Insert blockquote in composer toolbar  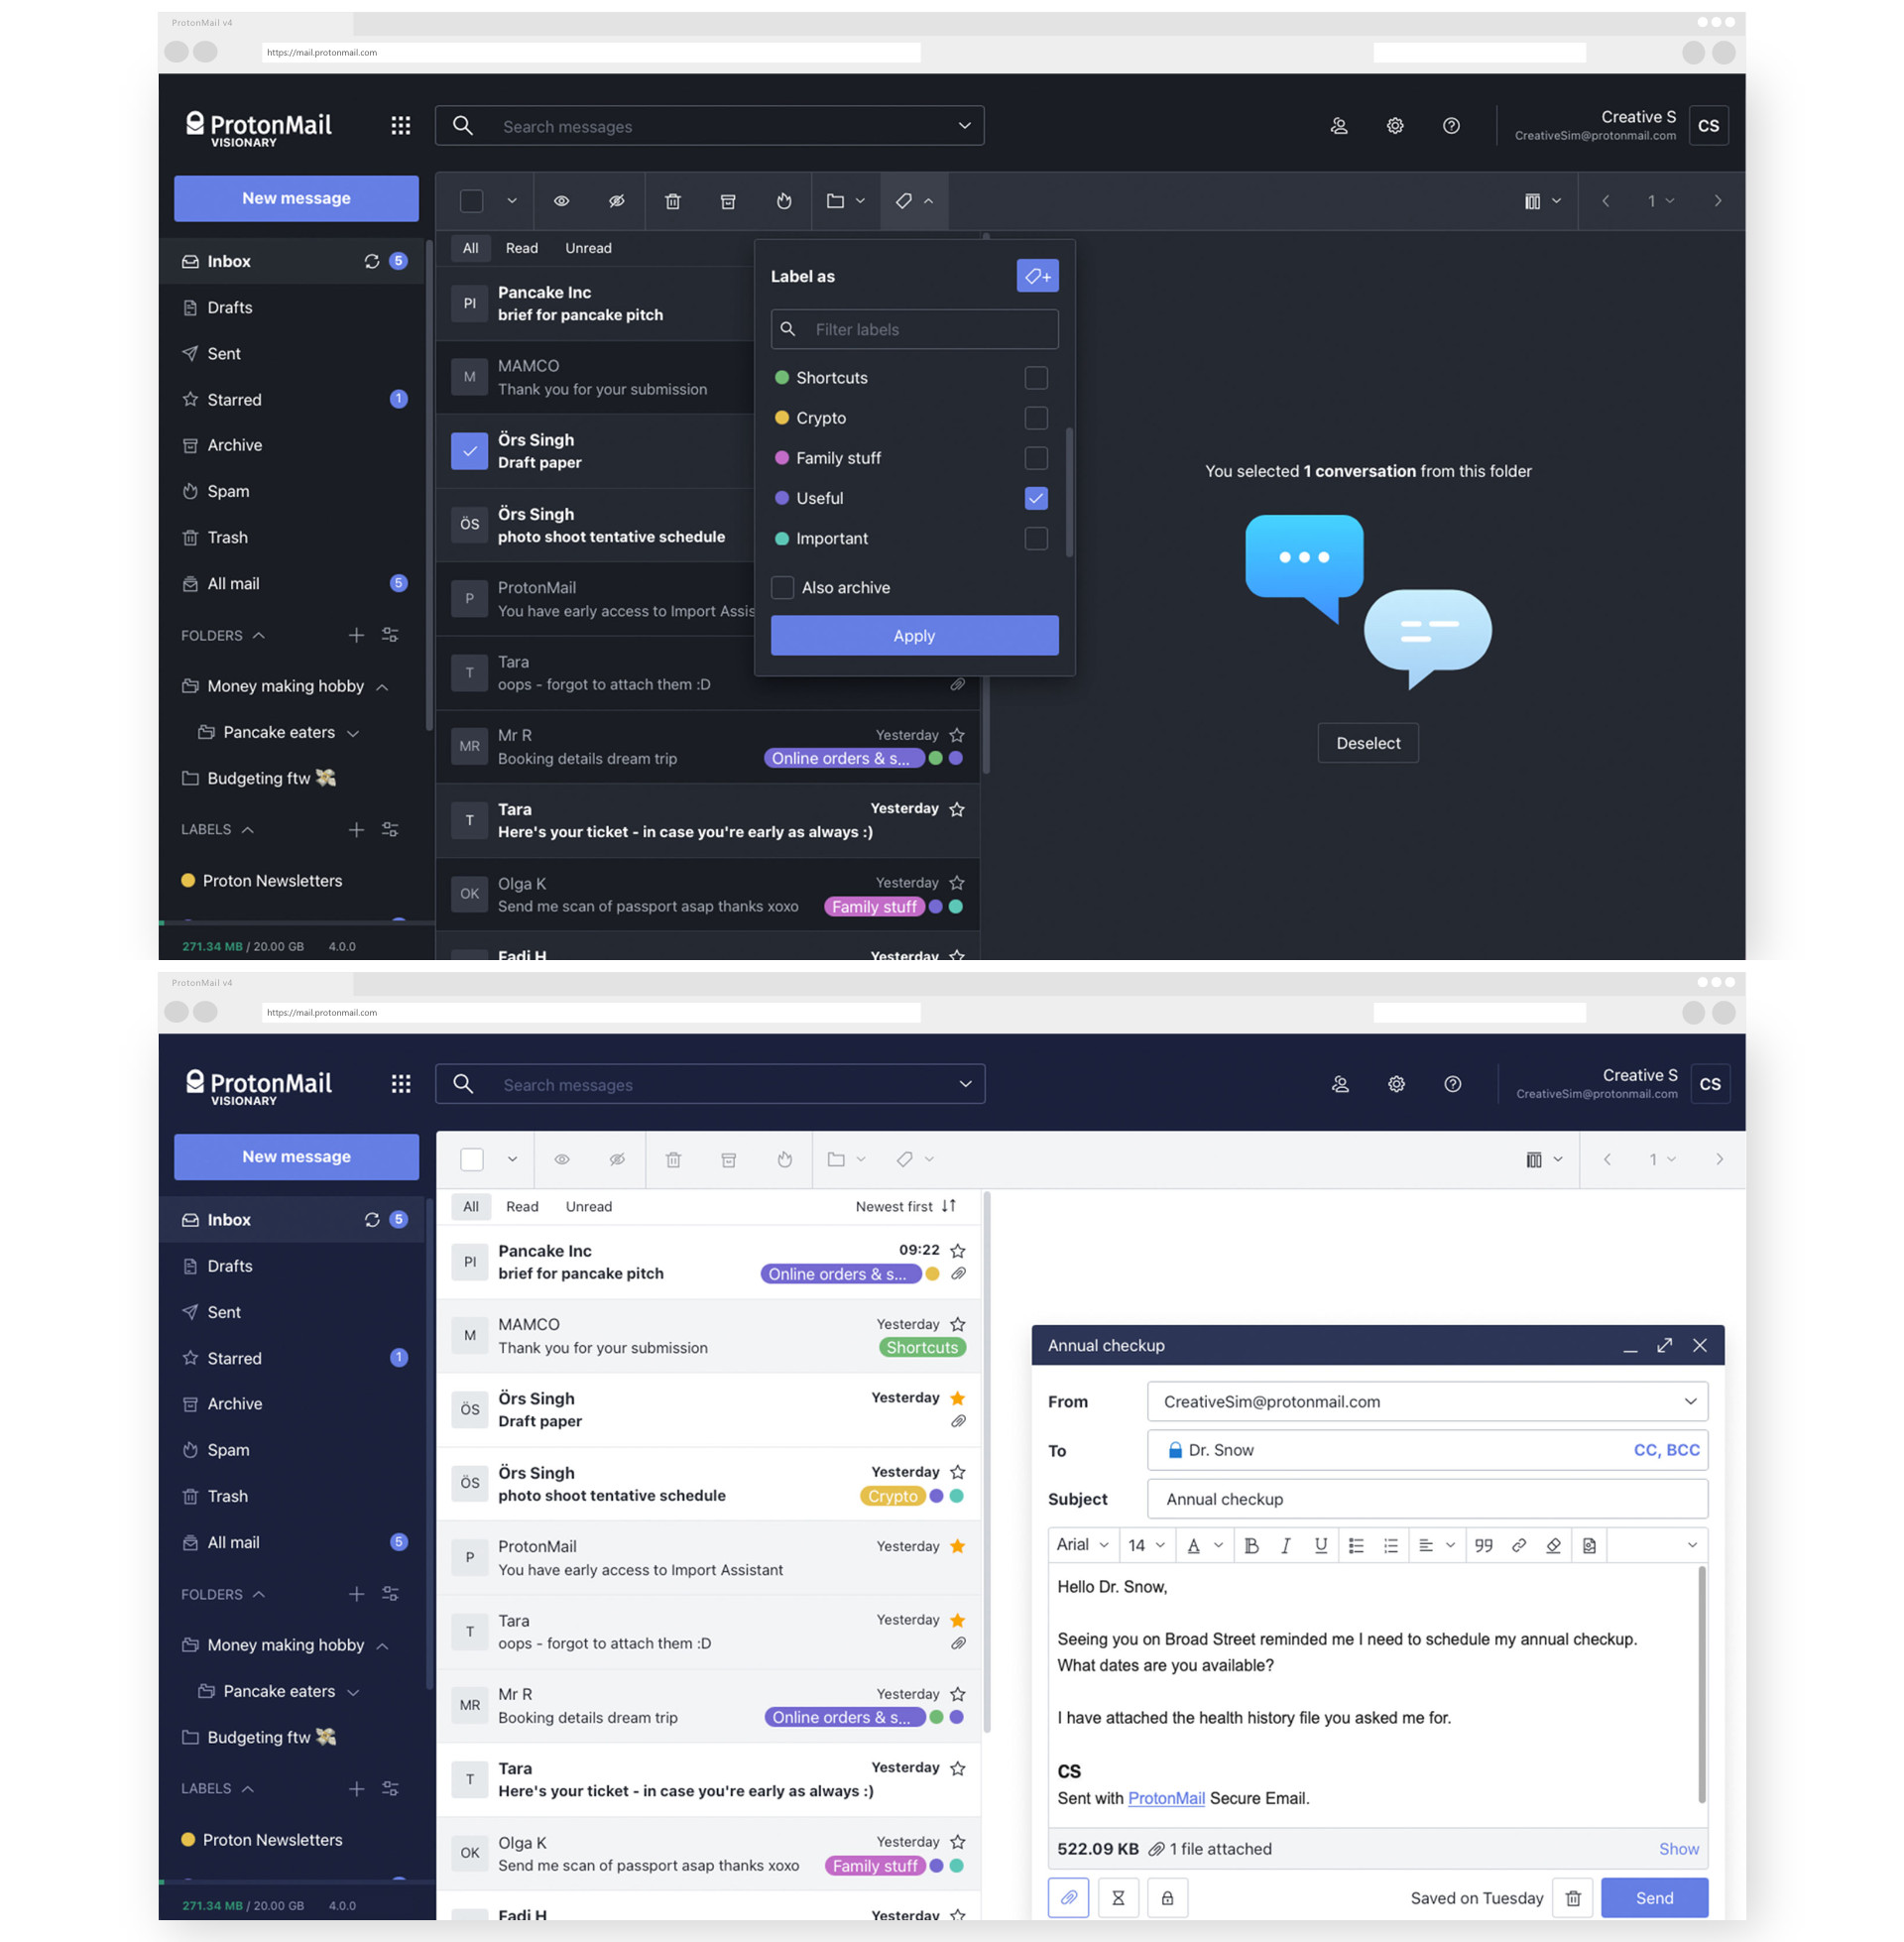[x=1484, y=1545]
